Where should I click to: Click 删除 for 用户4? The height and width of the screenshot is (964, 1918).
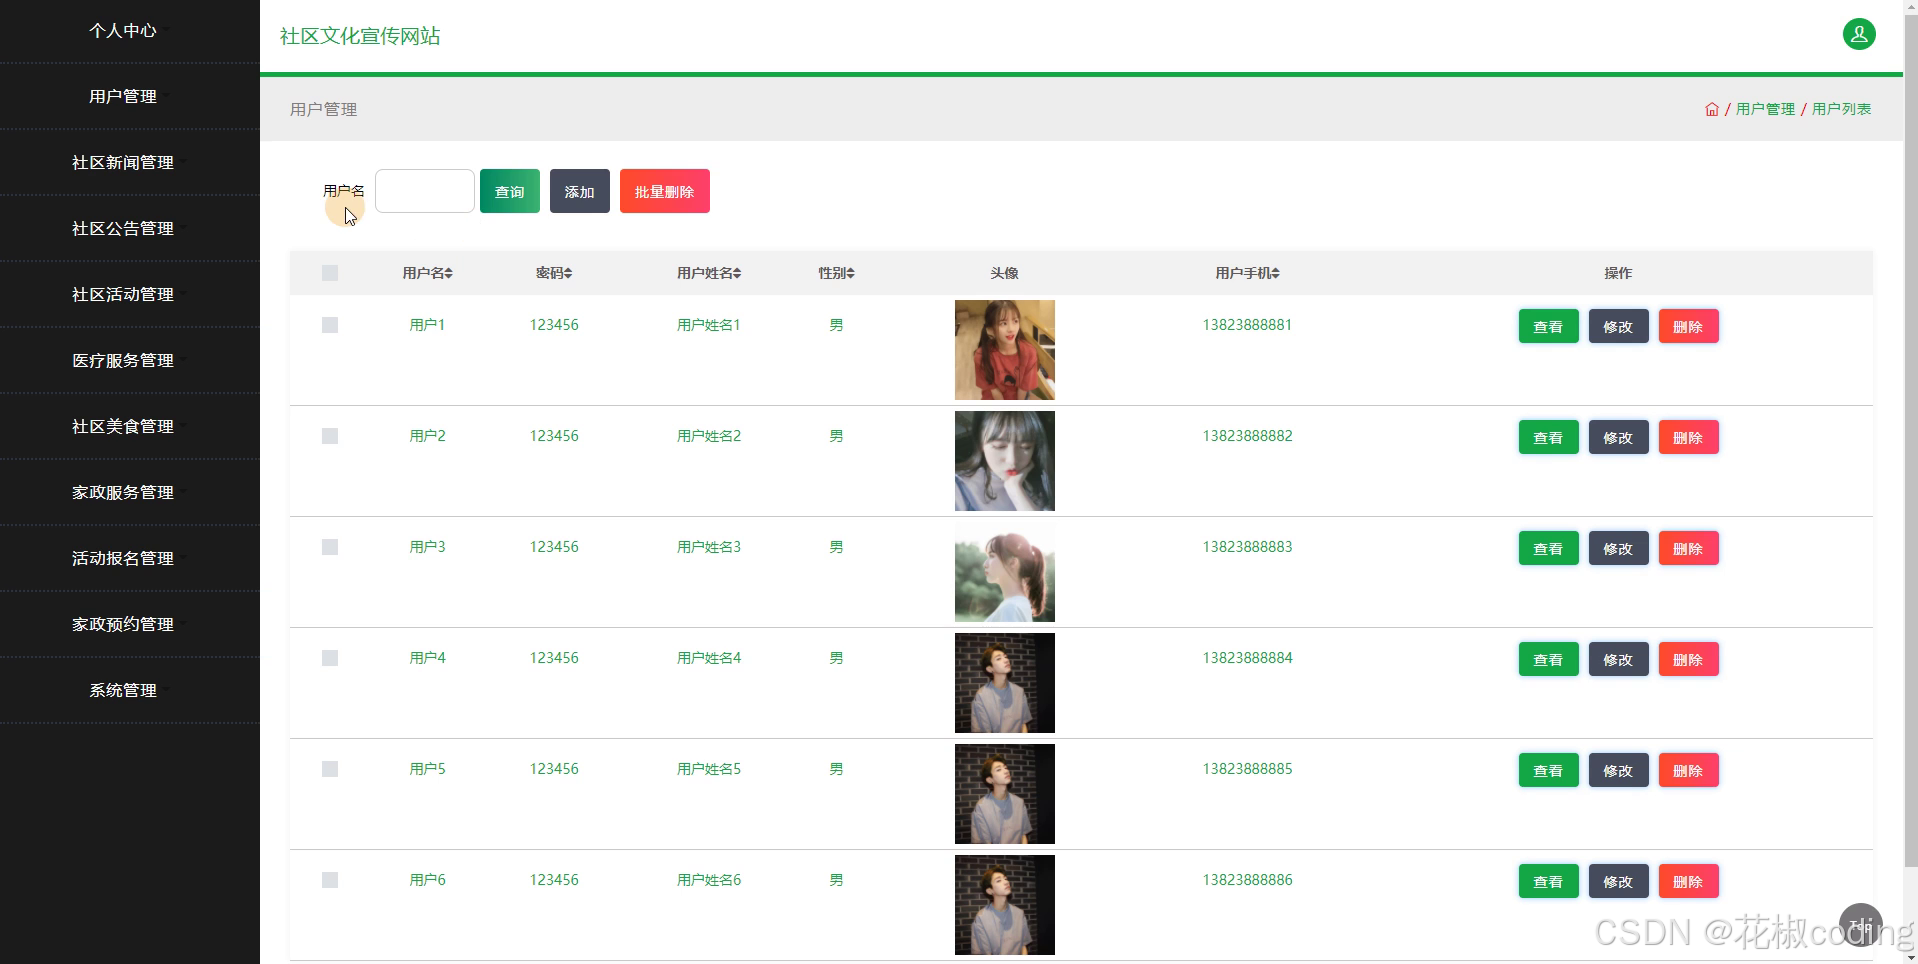pyautogui.click(x=1688, y=659)
